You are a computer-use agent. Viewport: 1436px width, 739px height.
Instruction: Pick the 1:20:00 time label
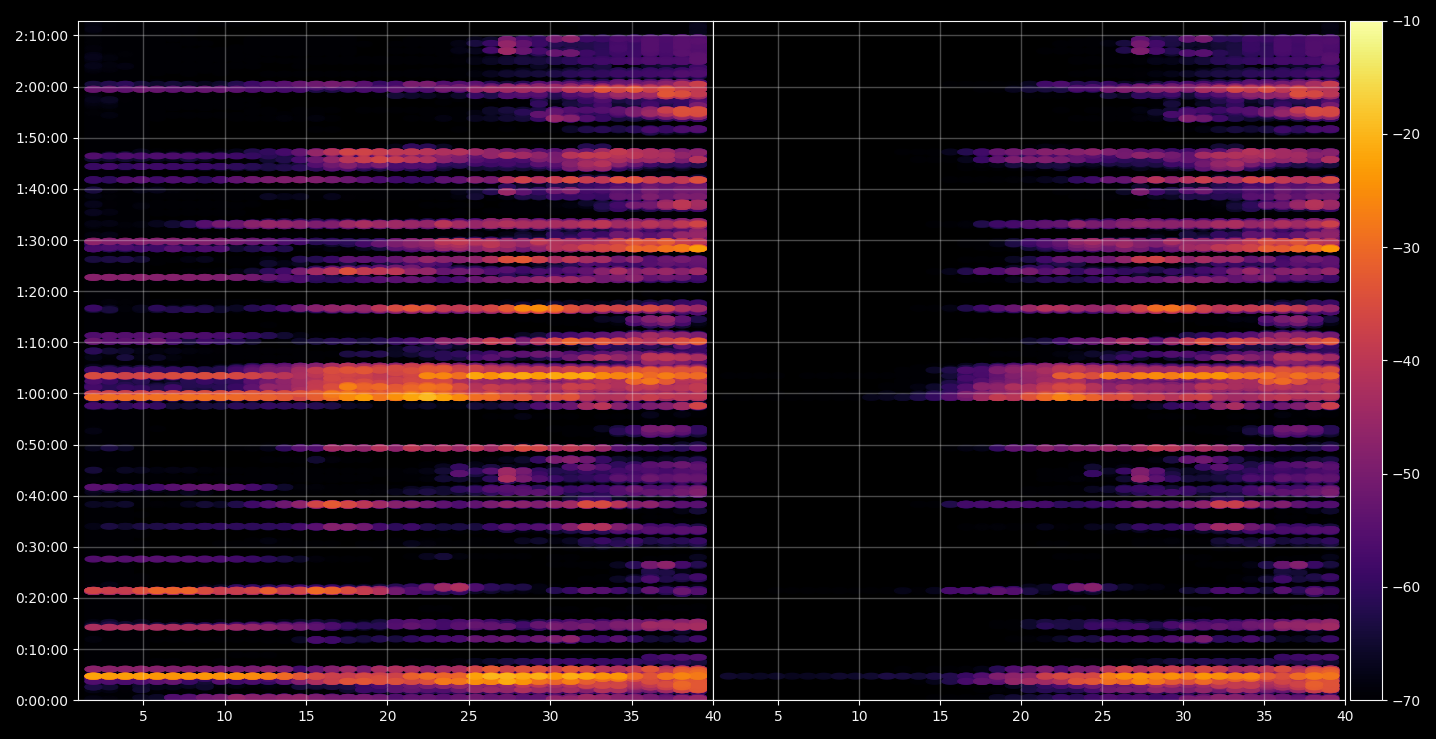41,292
